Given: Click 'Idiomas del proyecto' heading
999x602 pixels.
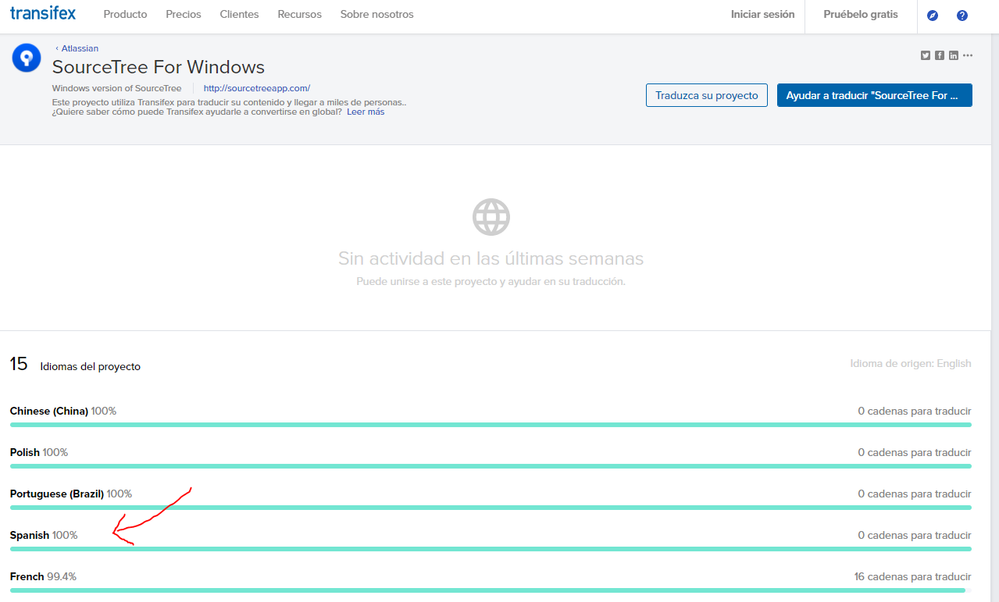Looking at the screenshot, I should pyautogui.click(x=90, y=366).
